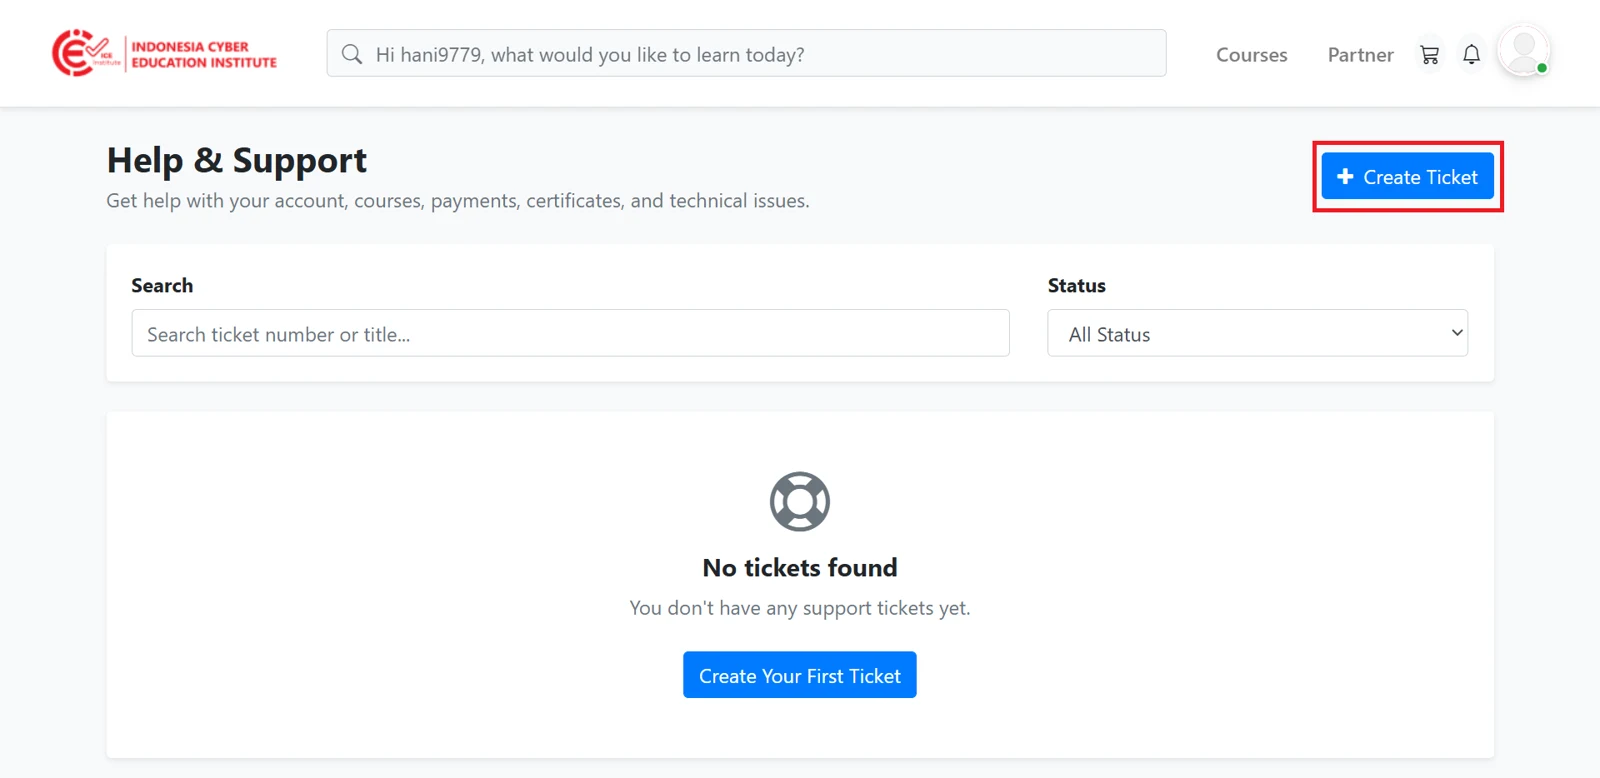The image size is (1600, 778).
Task: Open the shopping cart icon
Action: pyautogui.click(x=1430, y=55)
